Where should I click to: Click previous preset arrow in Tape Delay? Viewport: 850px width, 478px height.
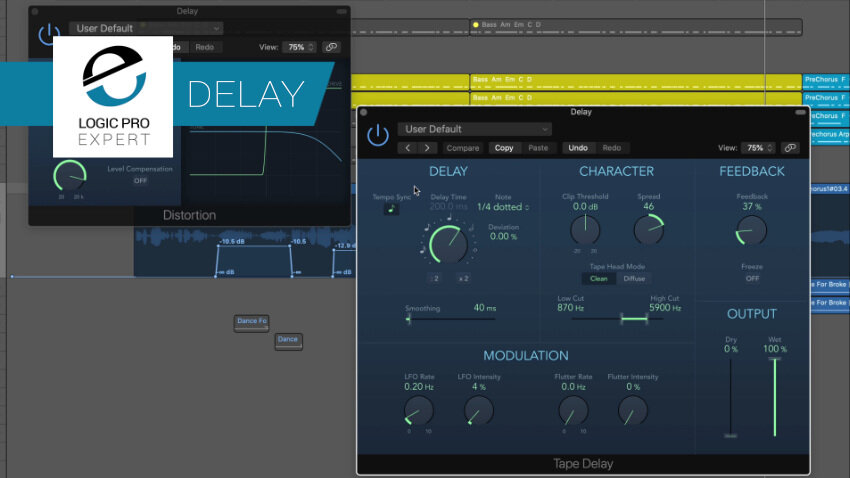pyautogui.click(x=408, y=148)
